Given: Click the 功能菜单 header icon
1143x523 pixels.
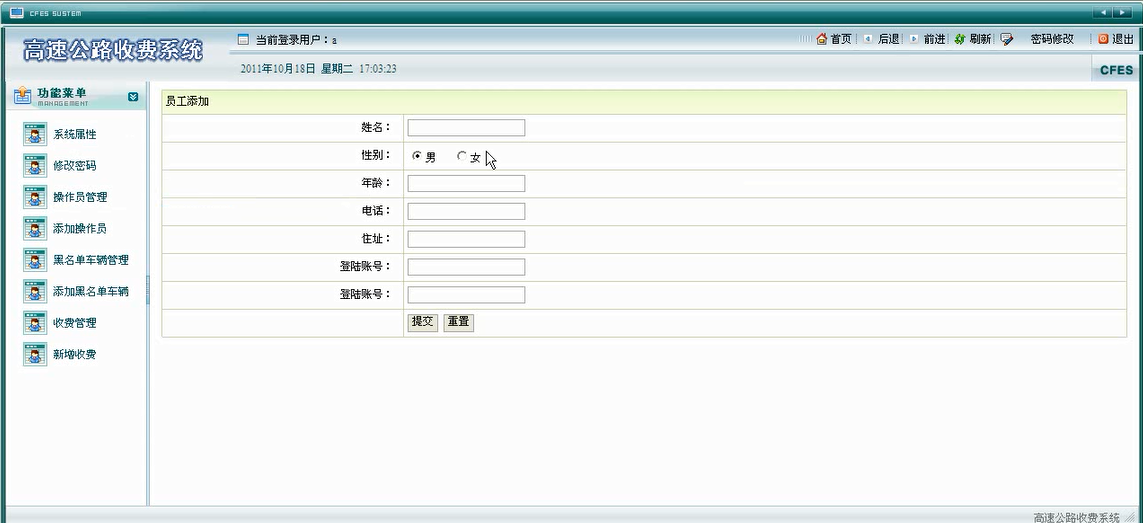Looking at the screenshot, I should tap(23, 96).
